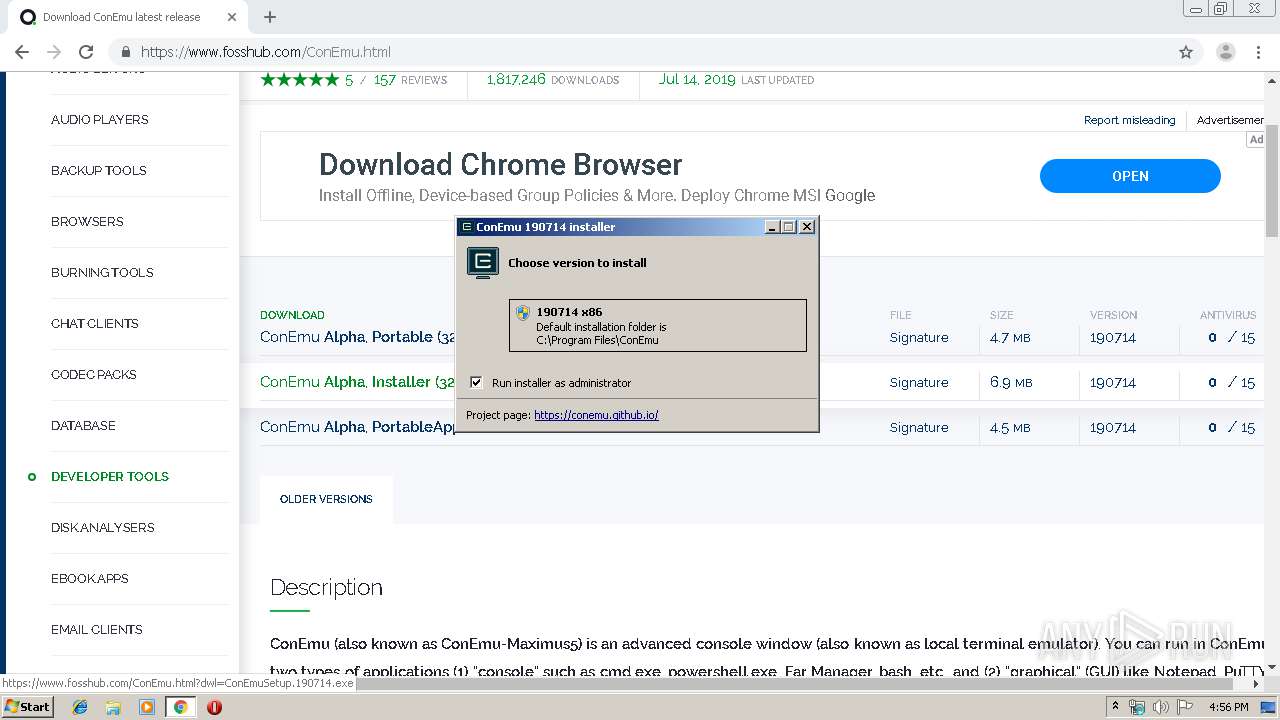1280x720 pixels.
Task: Click the UAC shield icon by 190714 x86
Action: pos(522,312)
